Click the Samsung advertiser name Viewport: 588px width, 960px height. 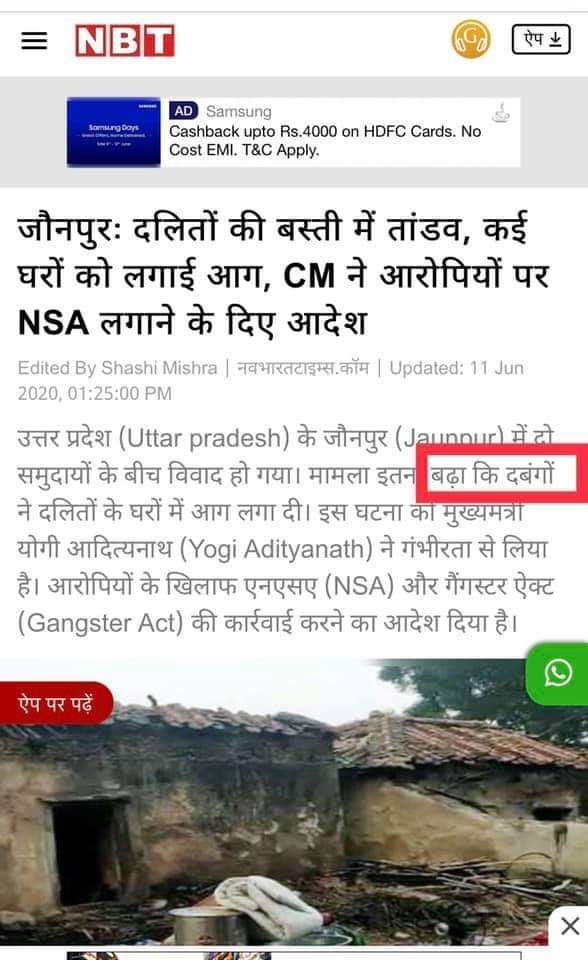click(x=238, y=111)
